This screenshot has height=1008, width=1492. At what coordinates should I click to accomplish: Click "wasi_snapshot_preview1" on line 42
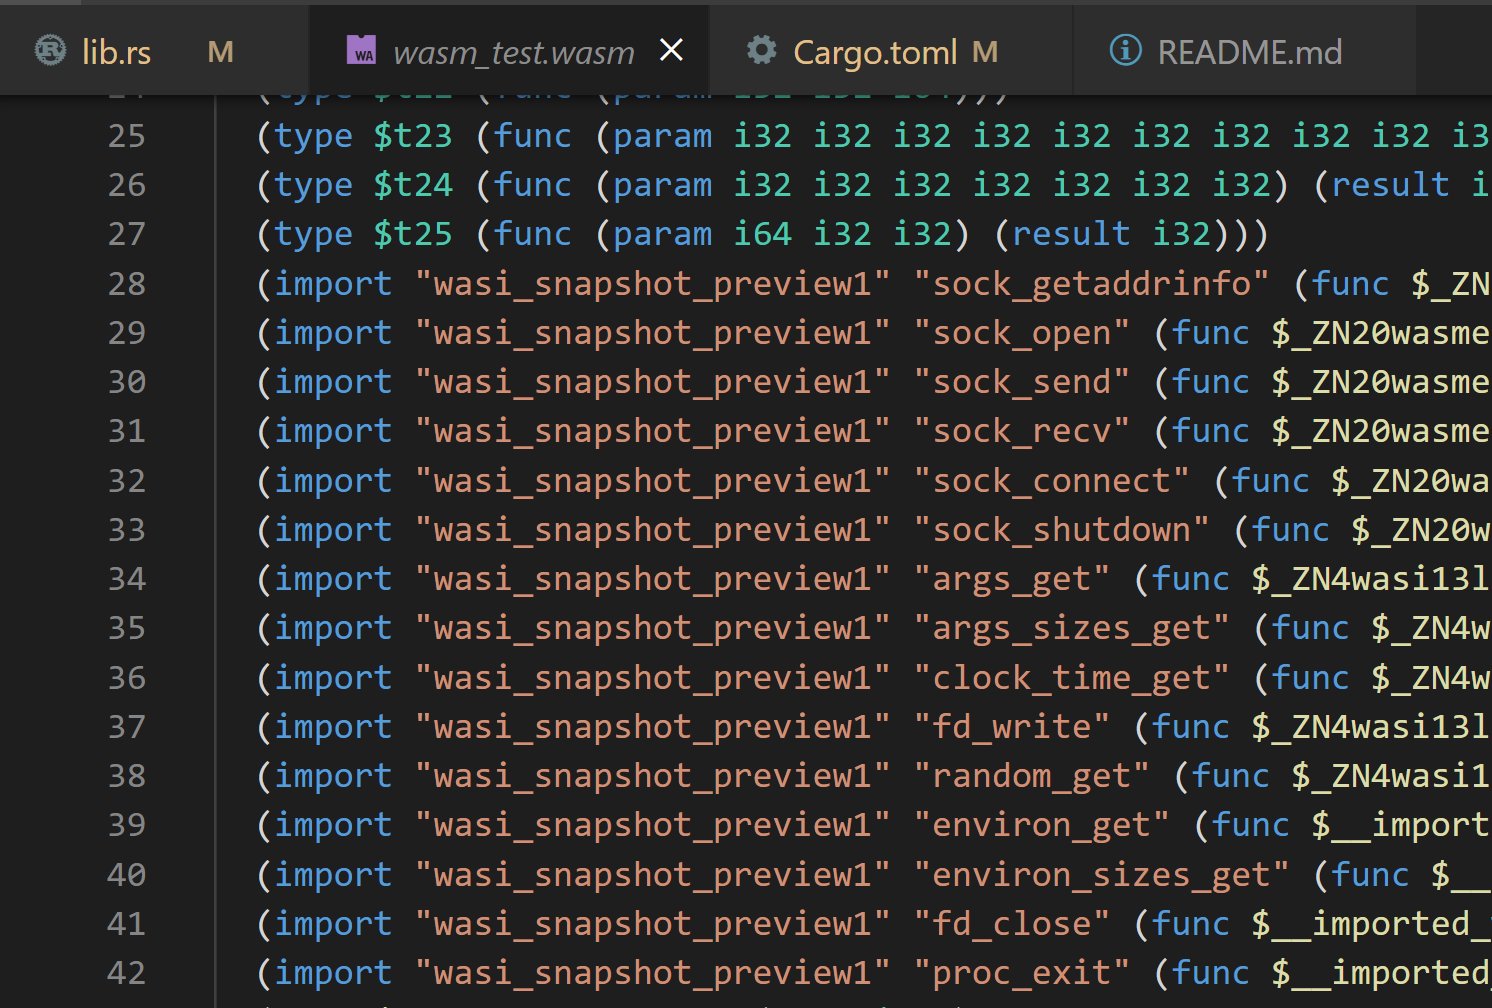(x=652, y=973)
